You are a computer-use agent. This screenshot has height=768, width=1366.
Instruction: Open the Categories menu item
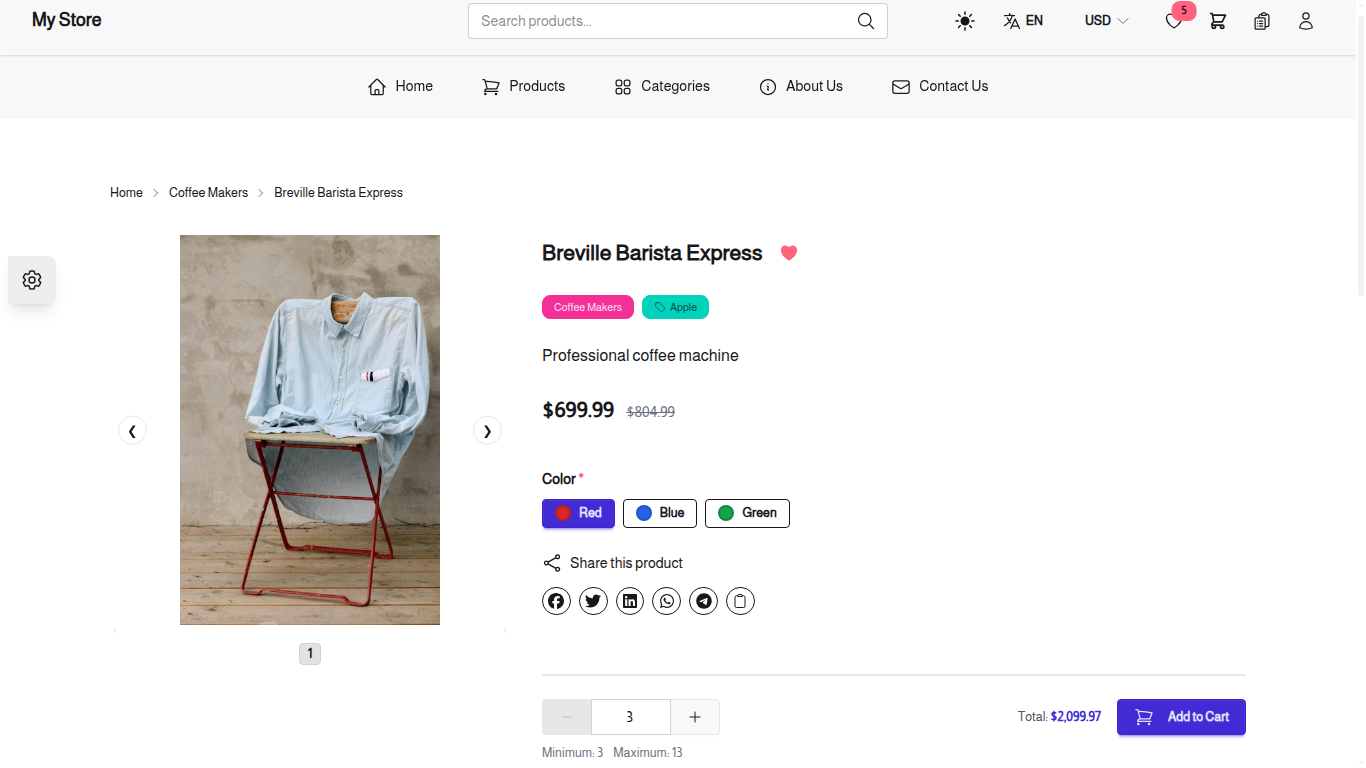pos(662,87)
